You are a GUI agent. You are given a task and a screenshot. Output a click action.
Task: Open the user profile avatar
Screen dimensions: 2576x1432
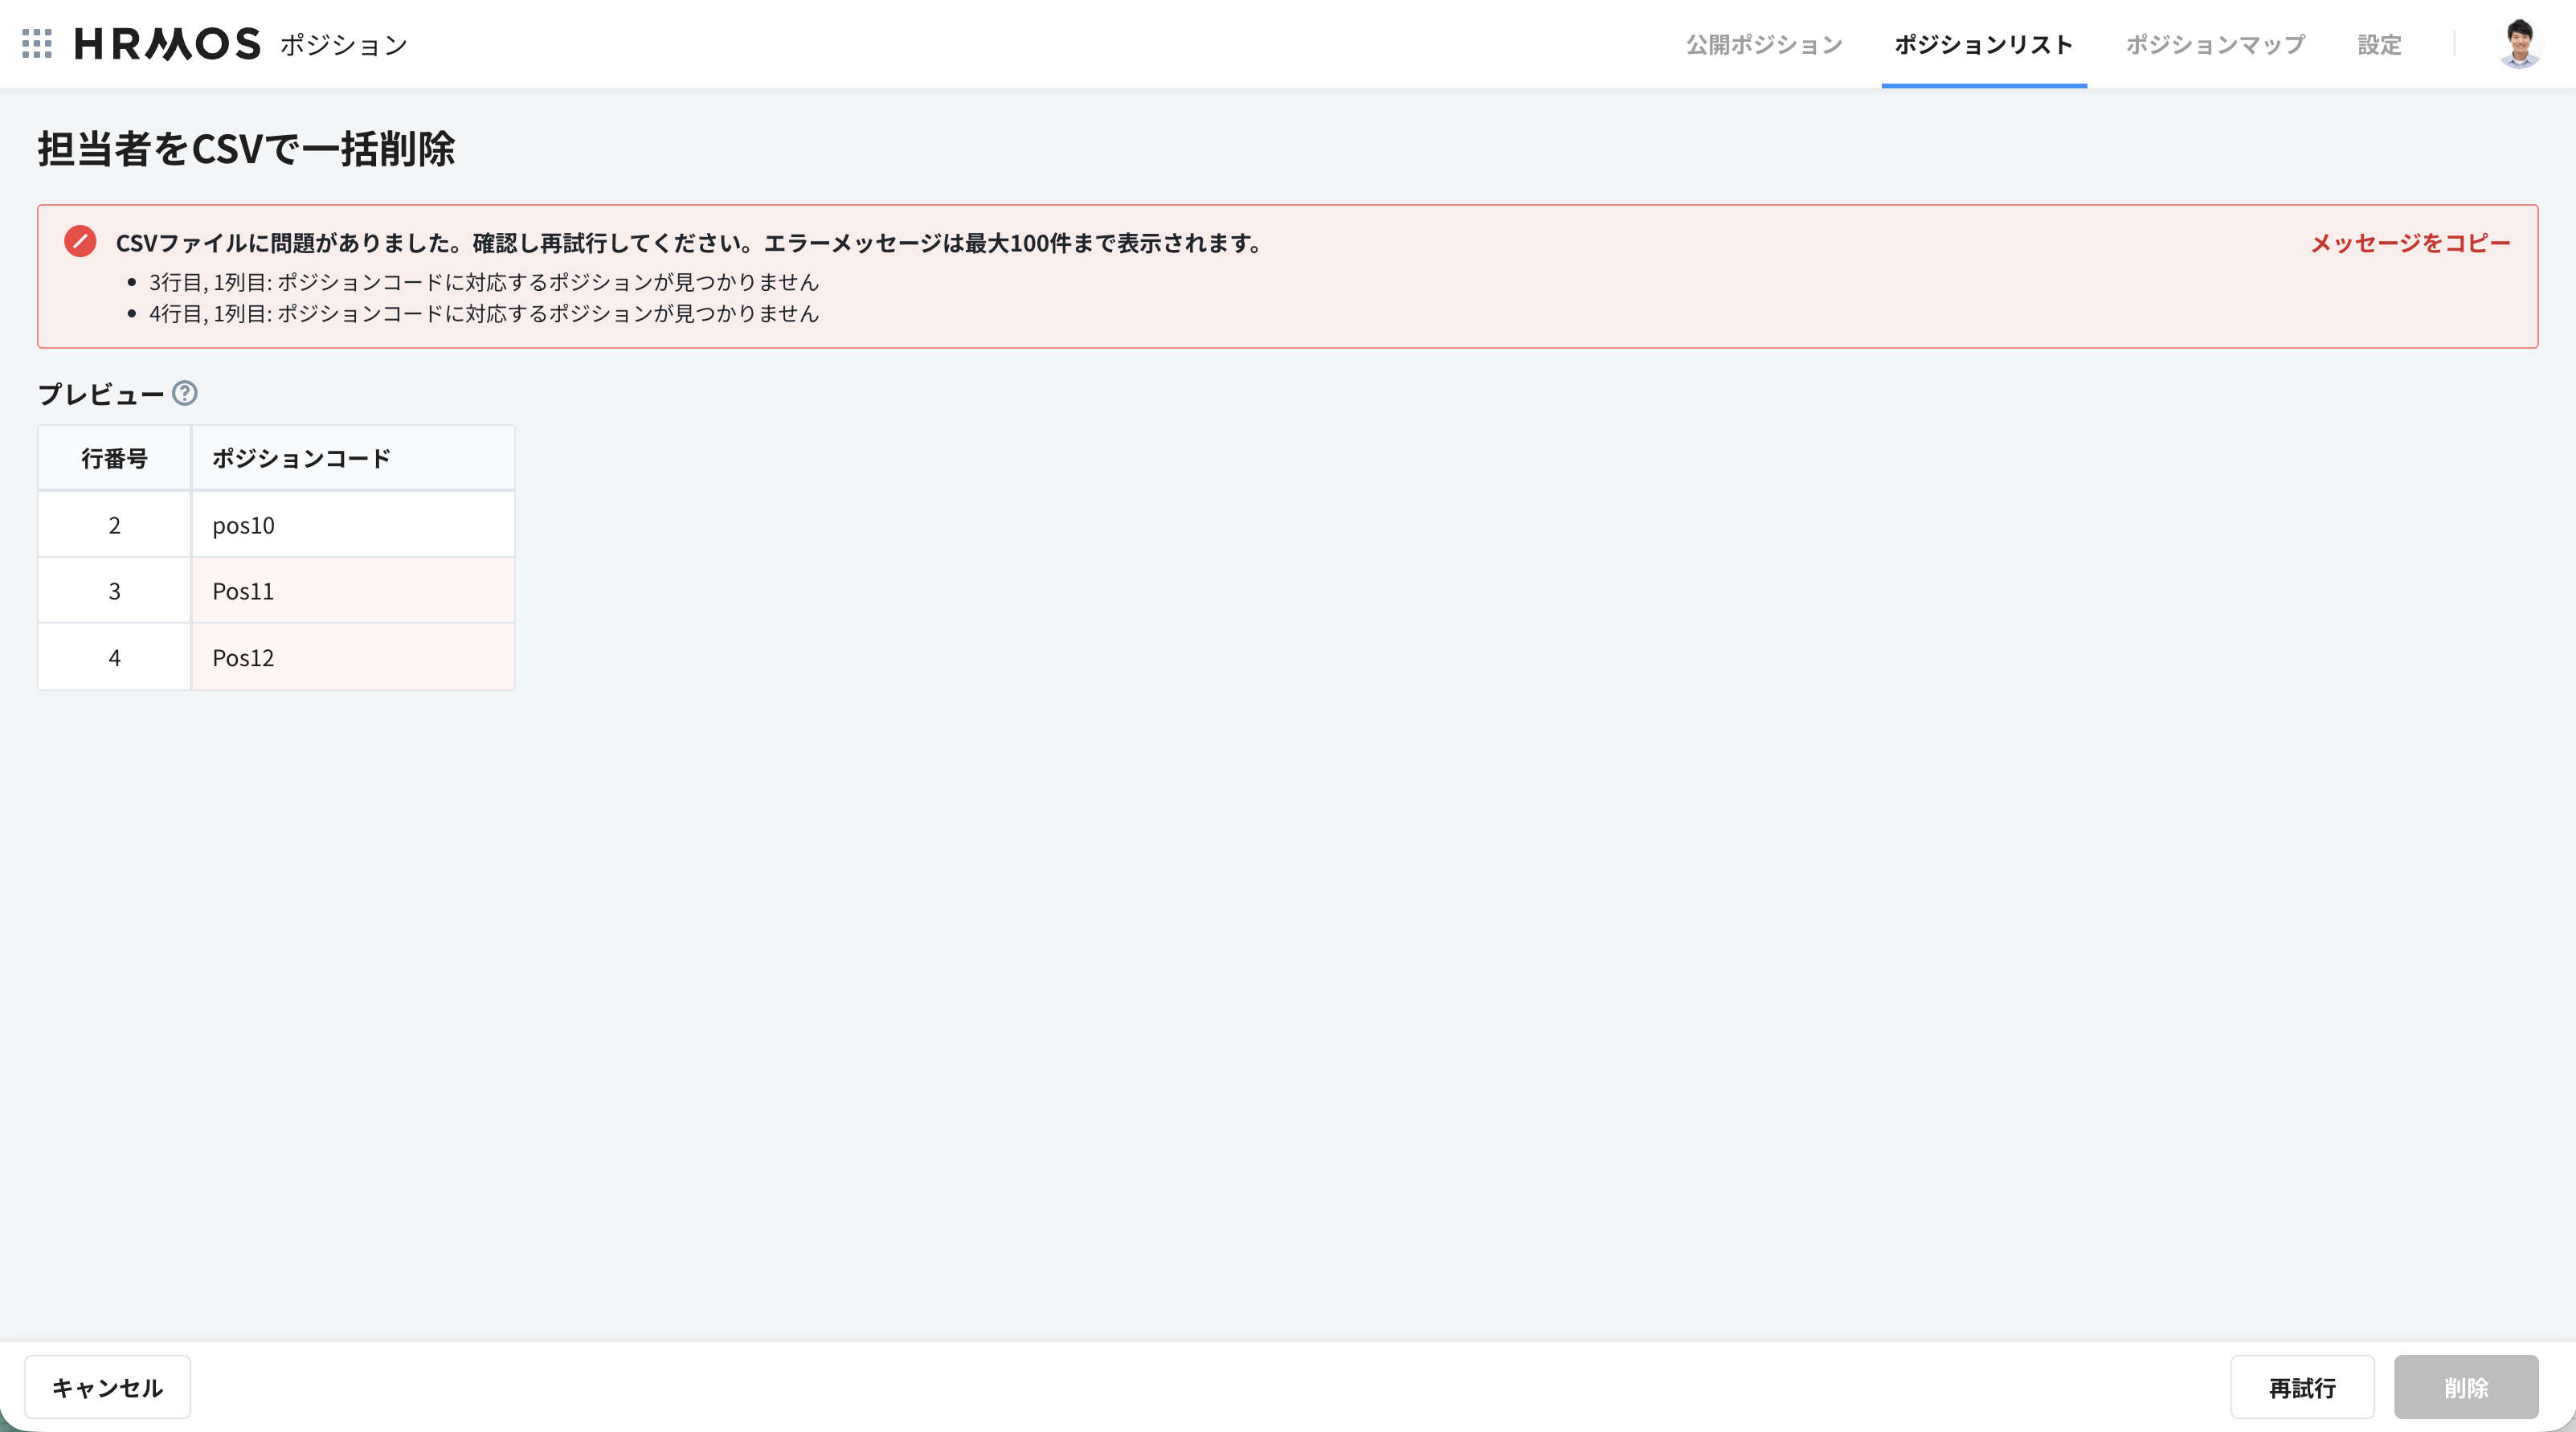pos(2518,44)
